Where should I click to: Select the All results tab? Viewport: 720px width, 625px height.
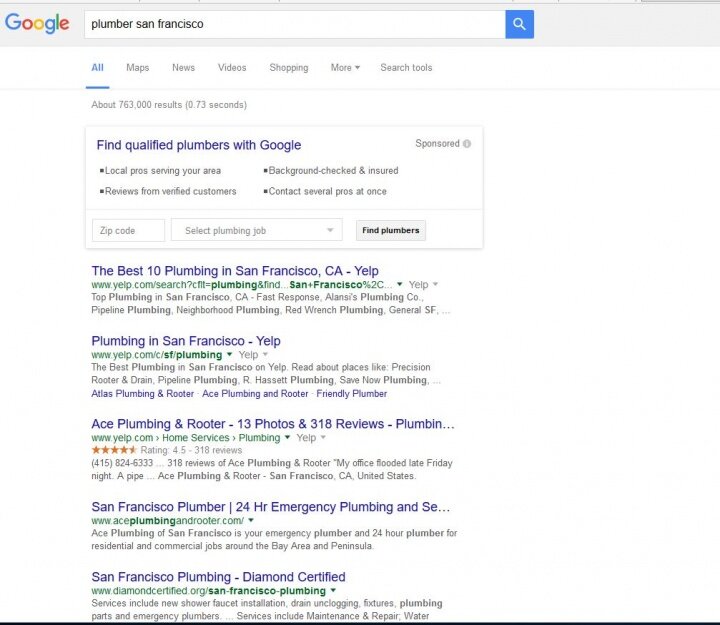(x=97, y=68)
